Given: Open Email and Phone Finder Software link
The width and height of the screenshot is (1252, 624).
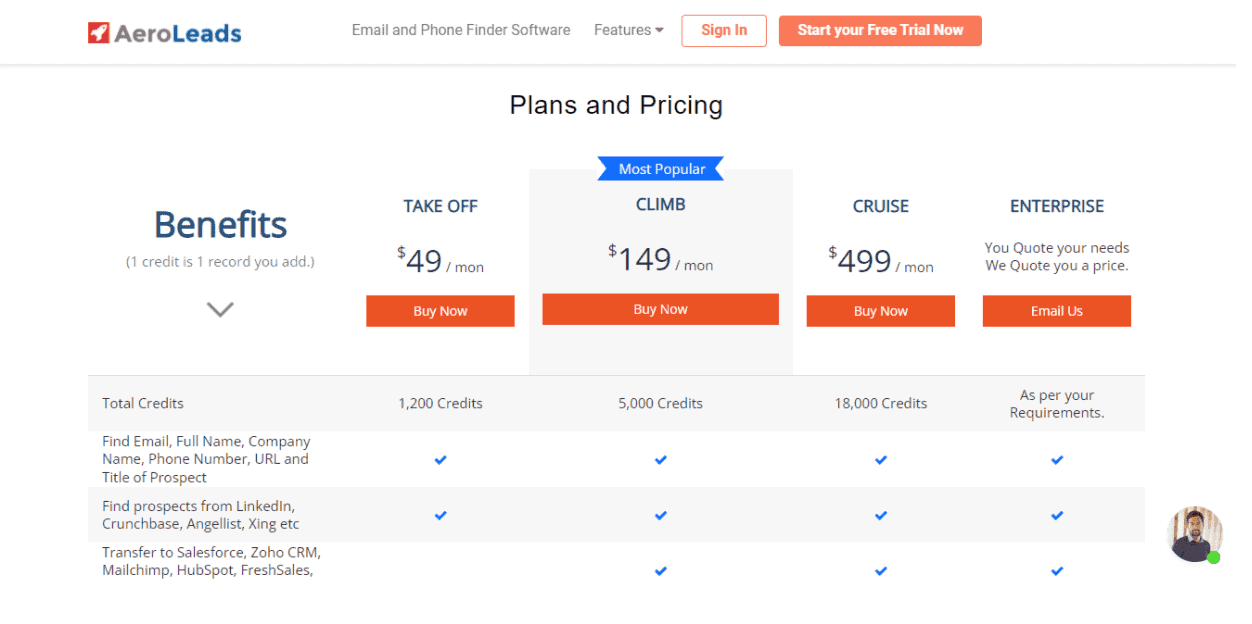Looking at the screenshot, I should pyautogui.click(x=461, y=30).
